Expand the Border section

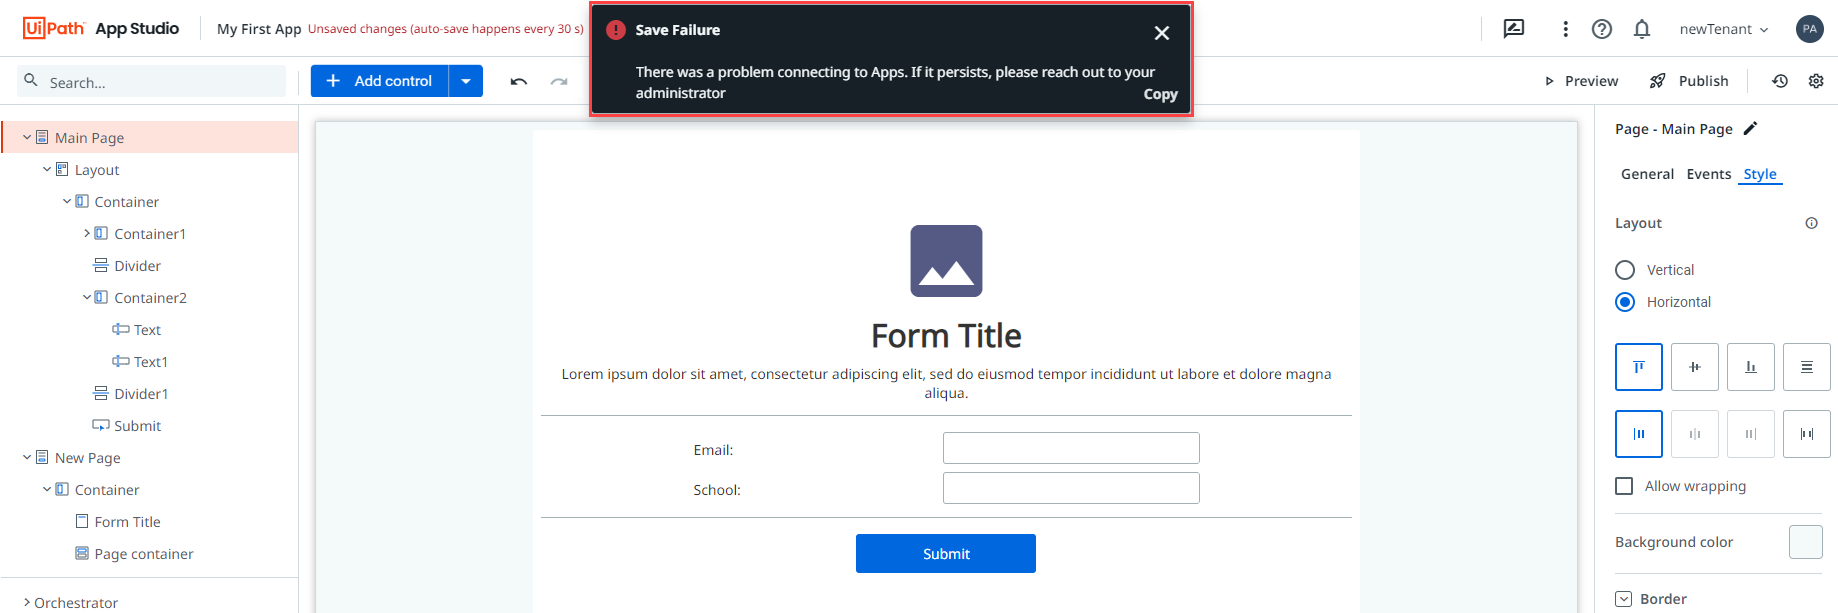1624,599
